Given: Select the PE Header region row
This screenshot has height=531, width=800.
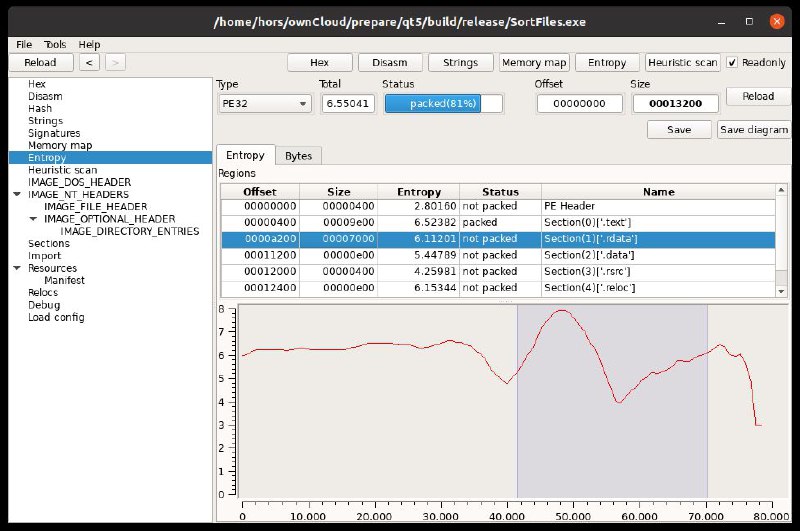Looking at the screenshot, I should (498, 206).
